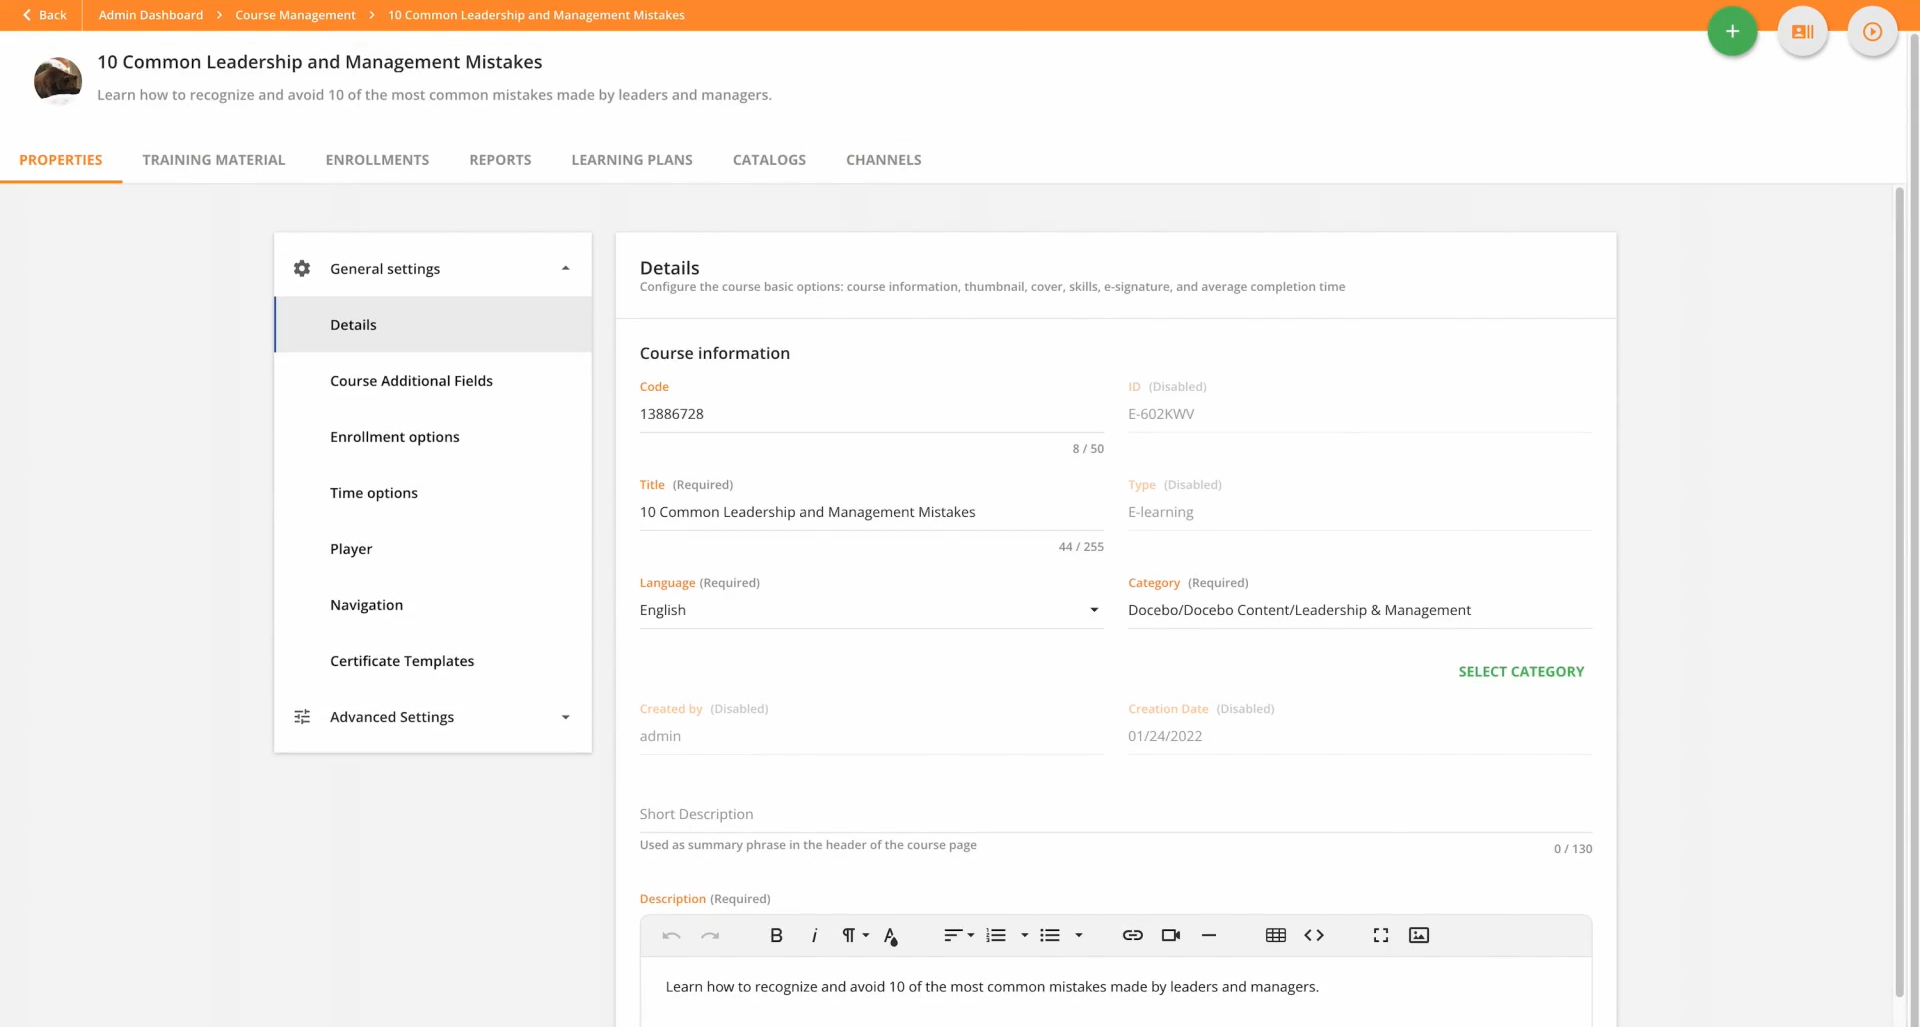Toggle fullscreen mode for the description editor
Image resolution: width=1920 pixels, height=1027 pixels.
click(x=1381, y=935)
